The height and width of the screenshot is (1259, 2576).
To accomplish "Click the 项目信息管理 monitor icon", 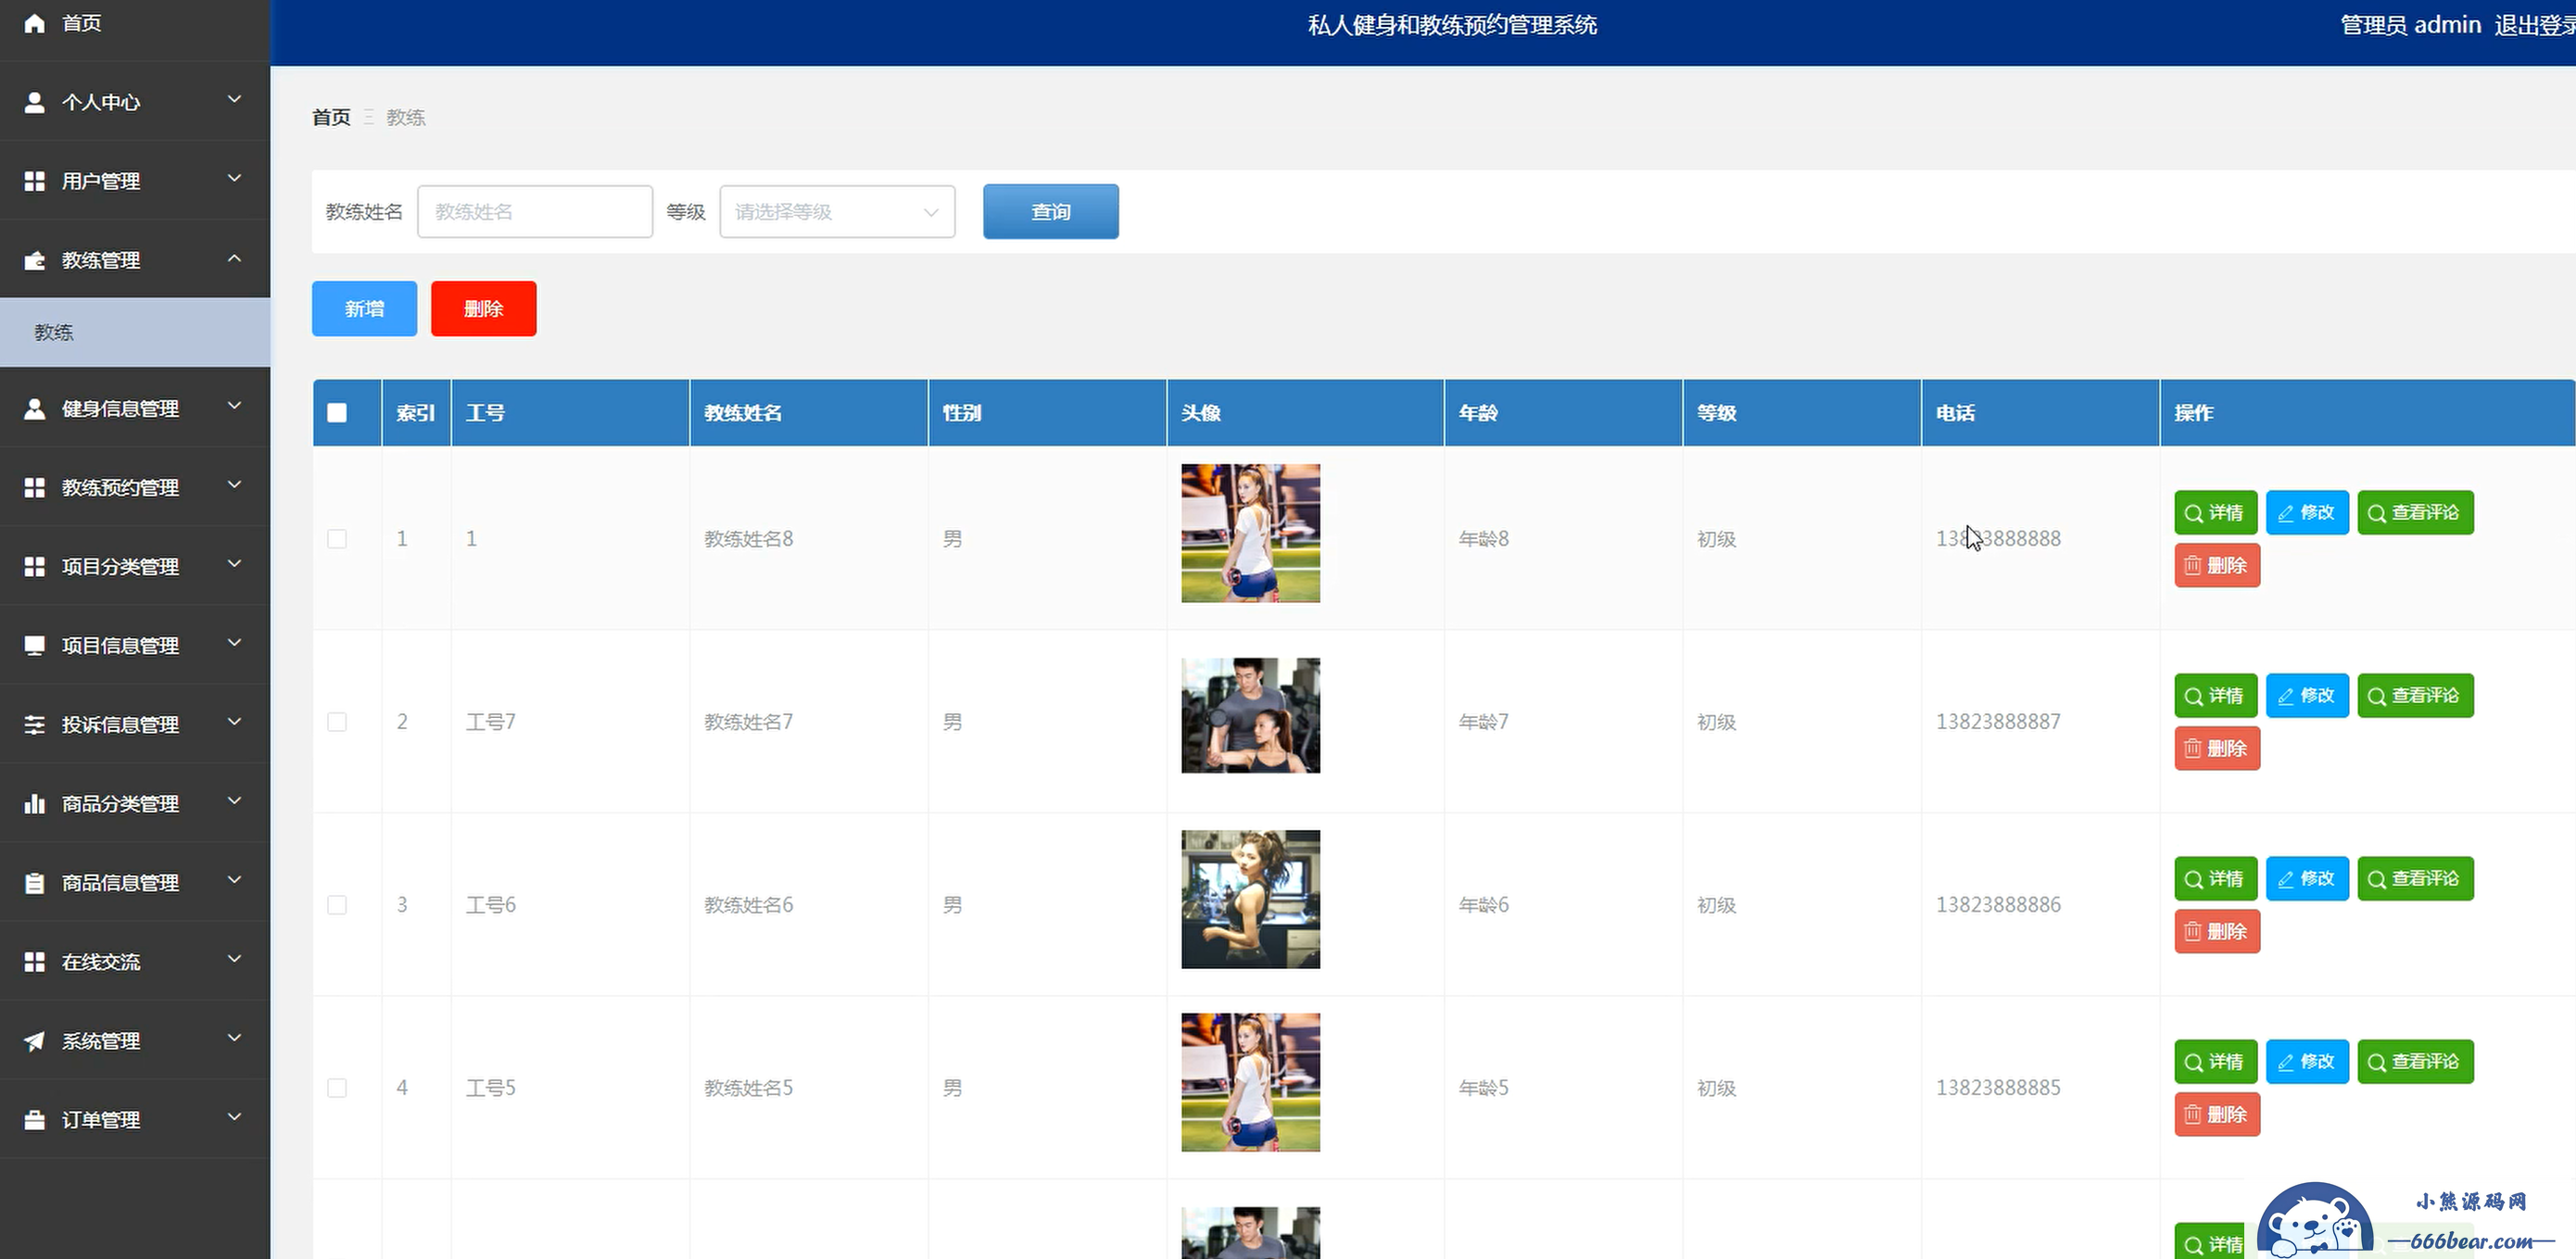I will [x=34, y=645].
